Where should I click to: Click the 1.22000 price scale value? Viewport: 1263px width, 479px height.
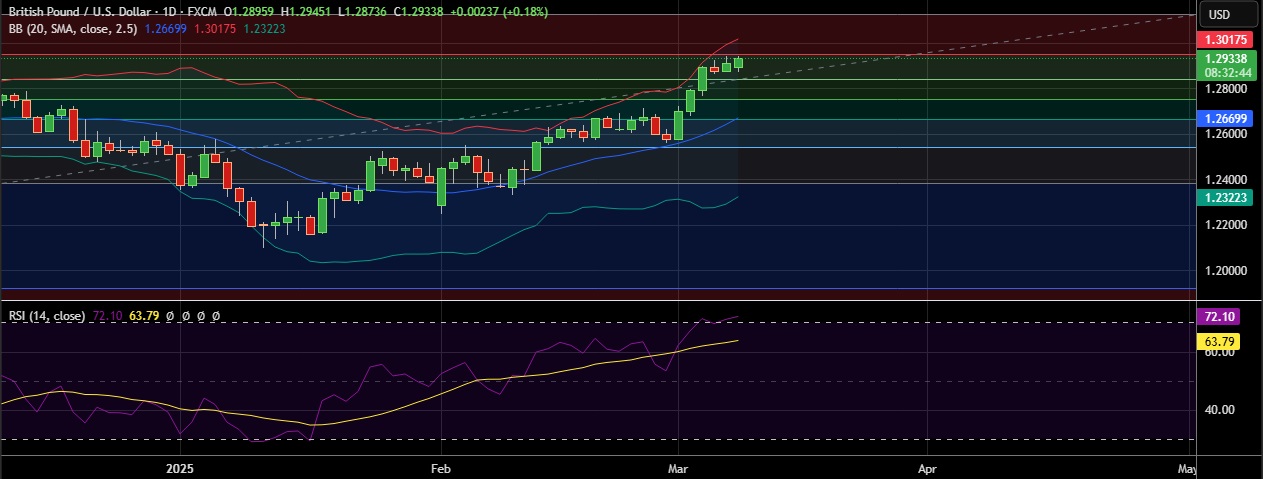tap(1225, 224)
